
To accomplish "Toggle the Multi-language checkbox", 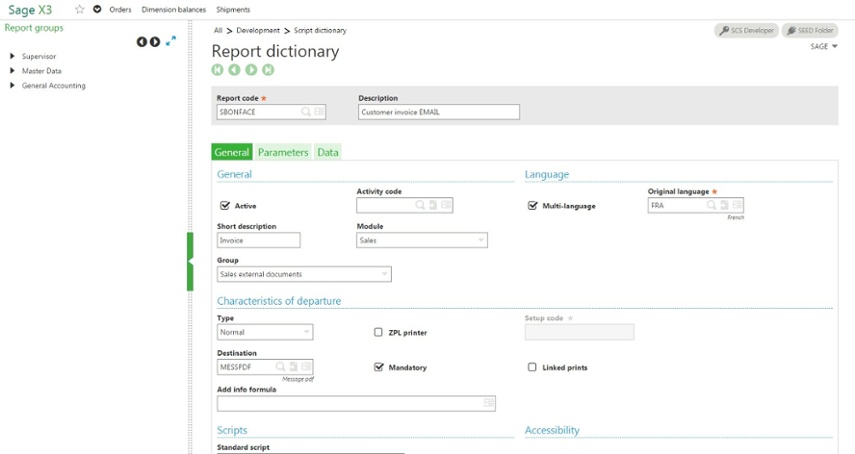I will pyautogui.click(x=533, y=206).
